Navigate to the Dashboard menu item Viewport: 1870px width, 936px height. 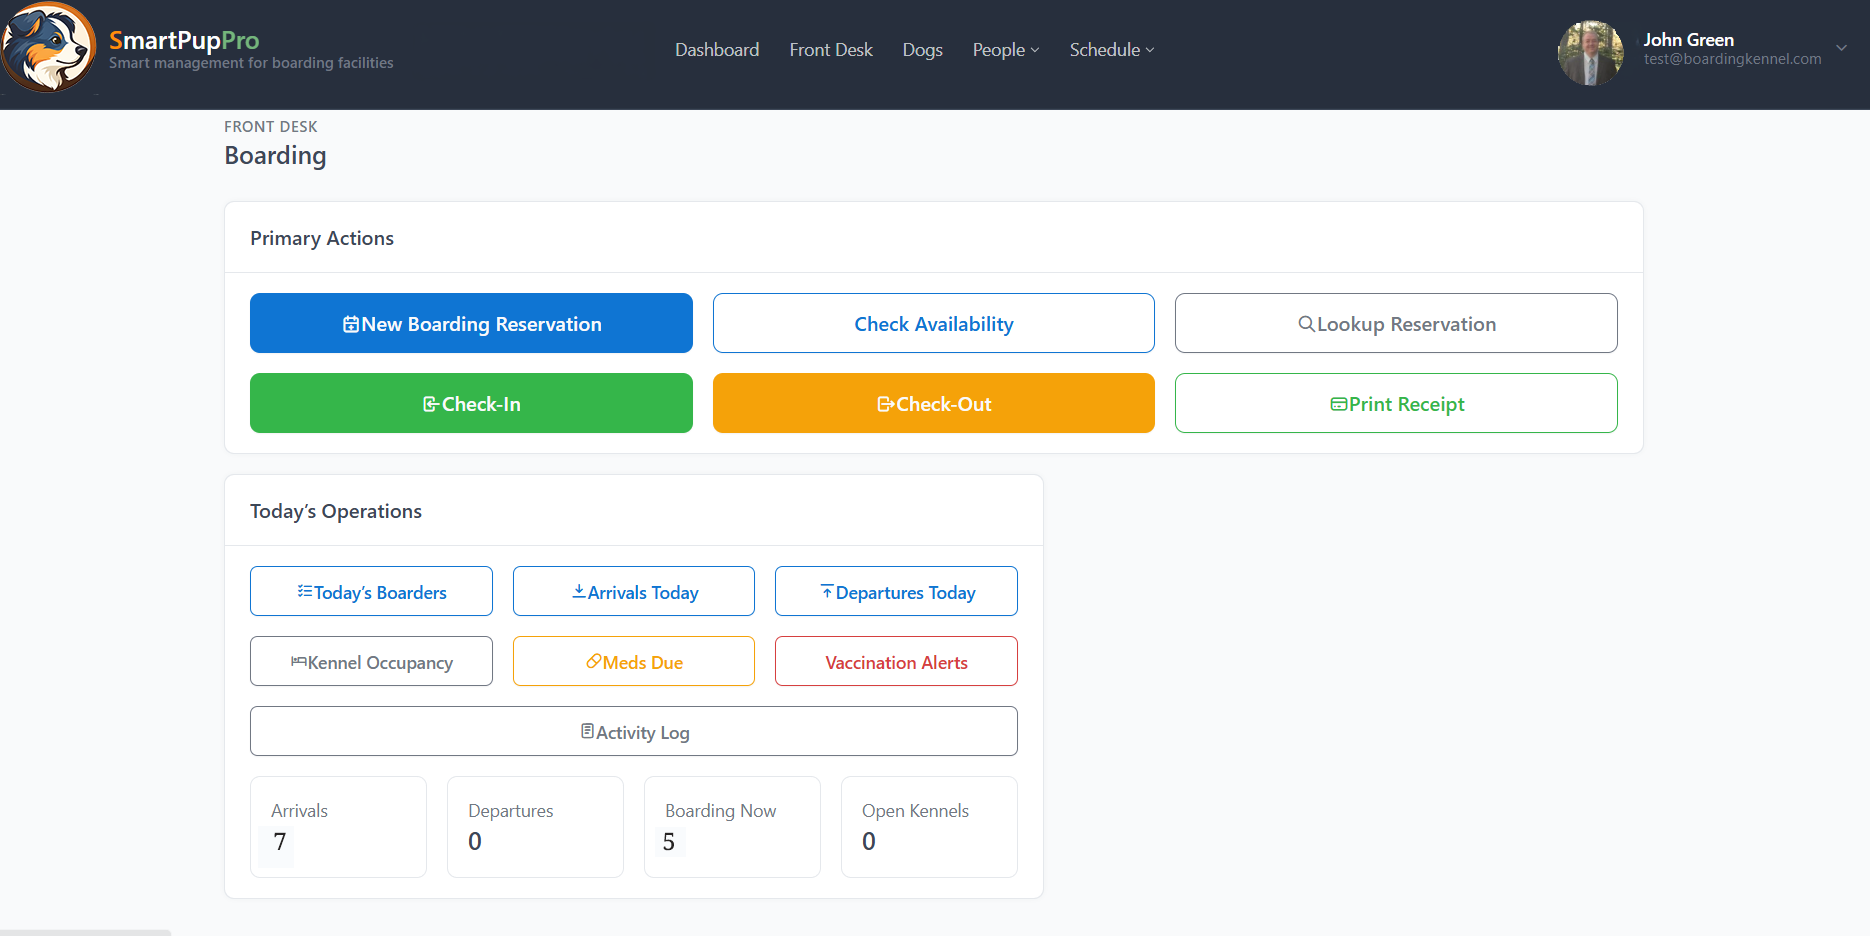pos(716,49)
